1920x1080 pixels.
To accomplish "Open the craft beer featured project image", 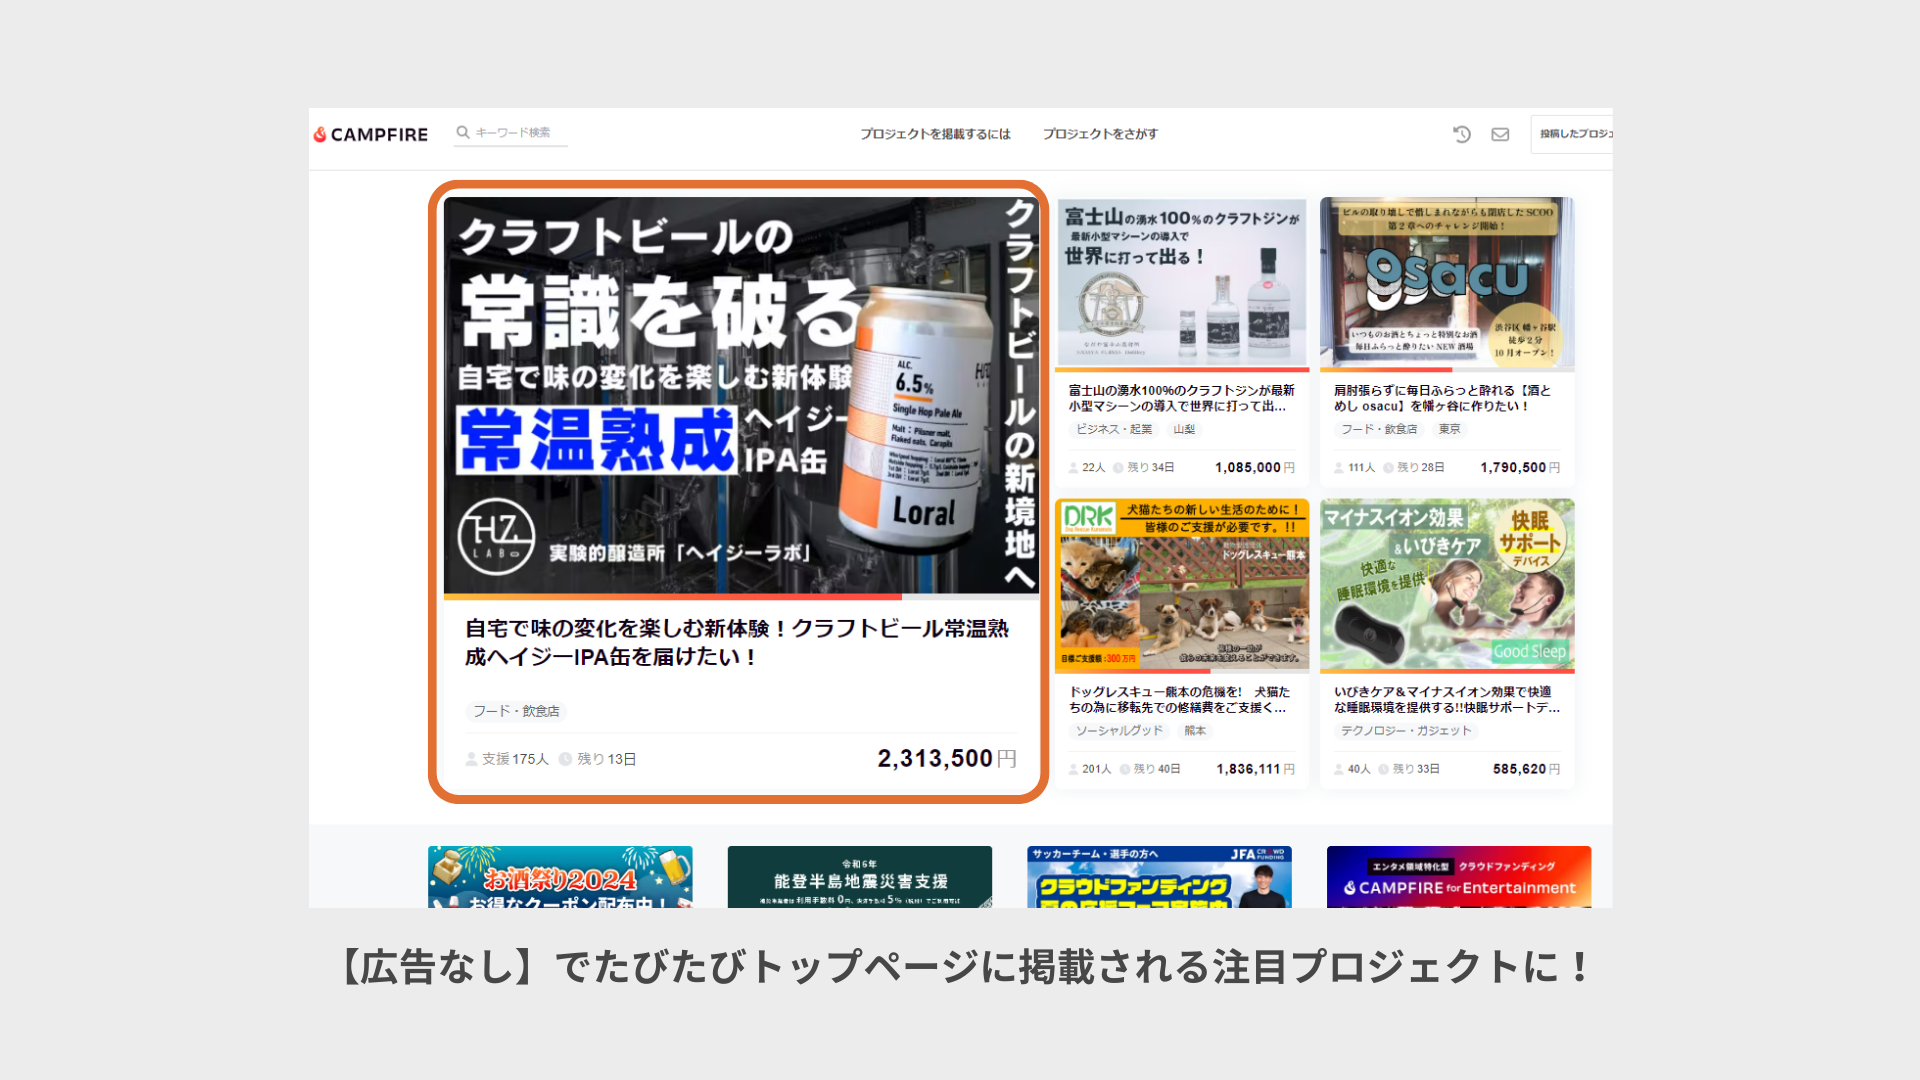I will [740, 395].
